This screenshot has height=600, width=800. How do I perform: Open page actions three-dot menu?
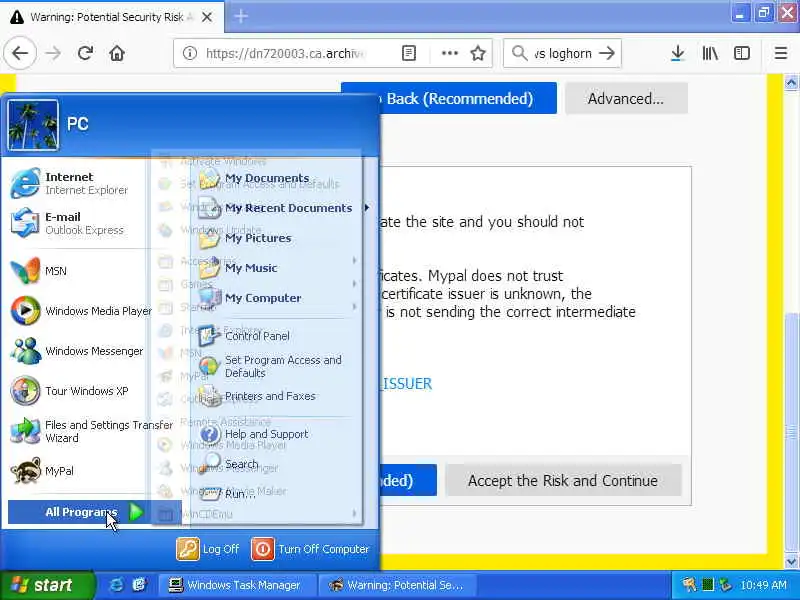[449, 53]
